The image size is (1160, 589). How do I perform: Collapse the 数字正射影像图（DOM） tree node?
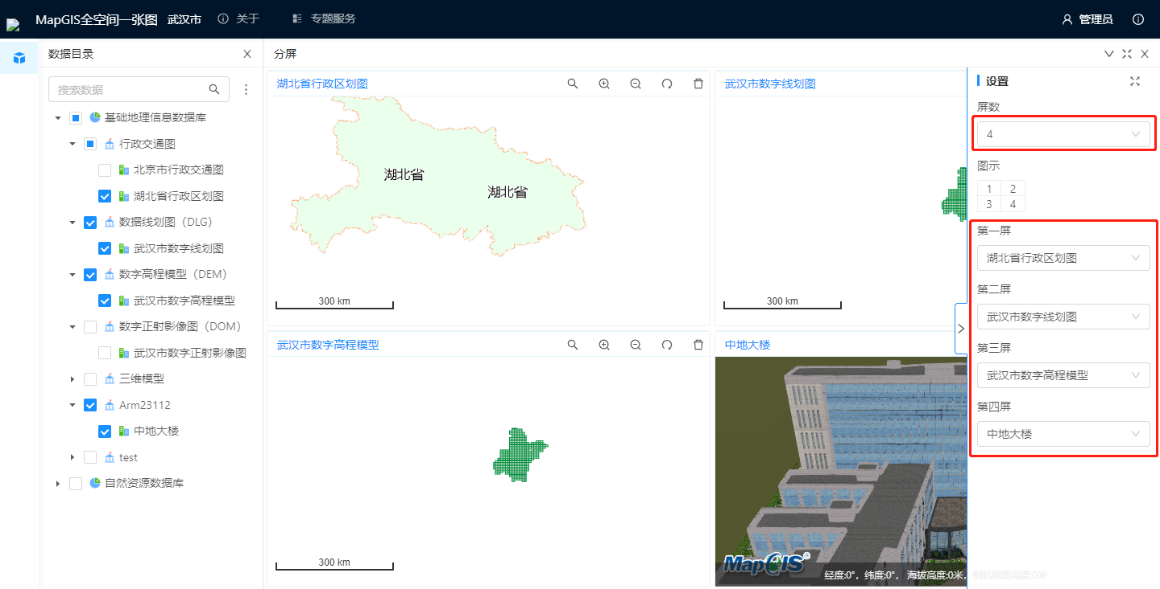72,326
